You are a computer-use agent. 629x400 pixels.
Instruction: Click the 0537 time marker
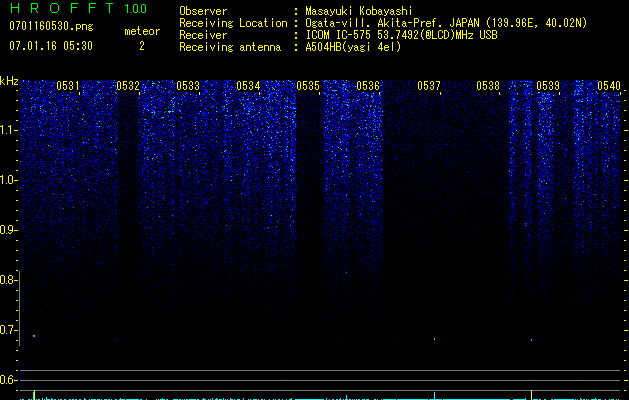pyautogui.click(x=429, y=86)
